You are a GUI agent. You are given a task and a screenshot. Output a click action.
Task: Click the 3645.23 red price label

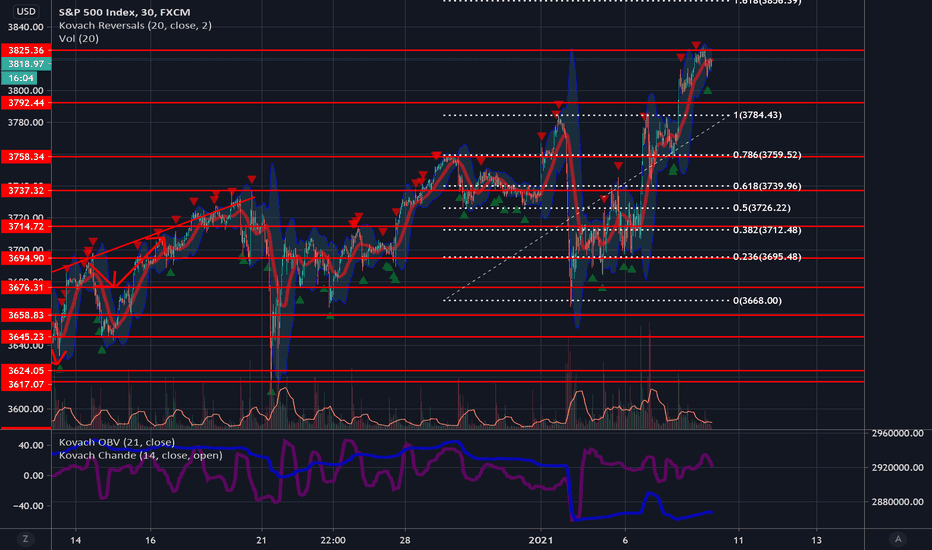26,337
